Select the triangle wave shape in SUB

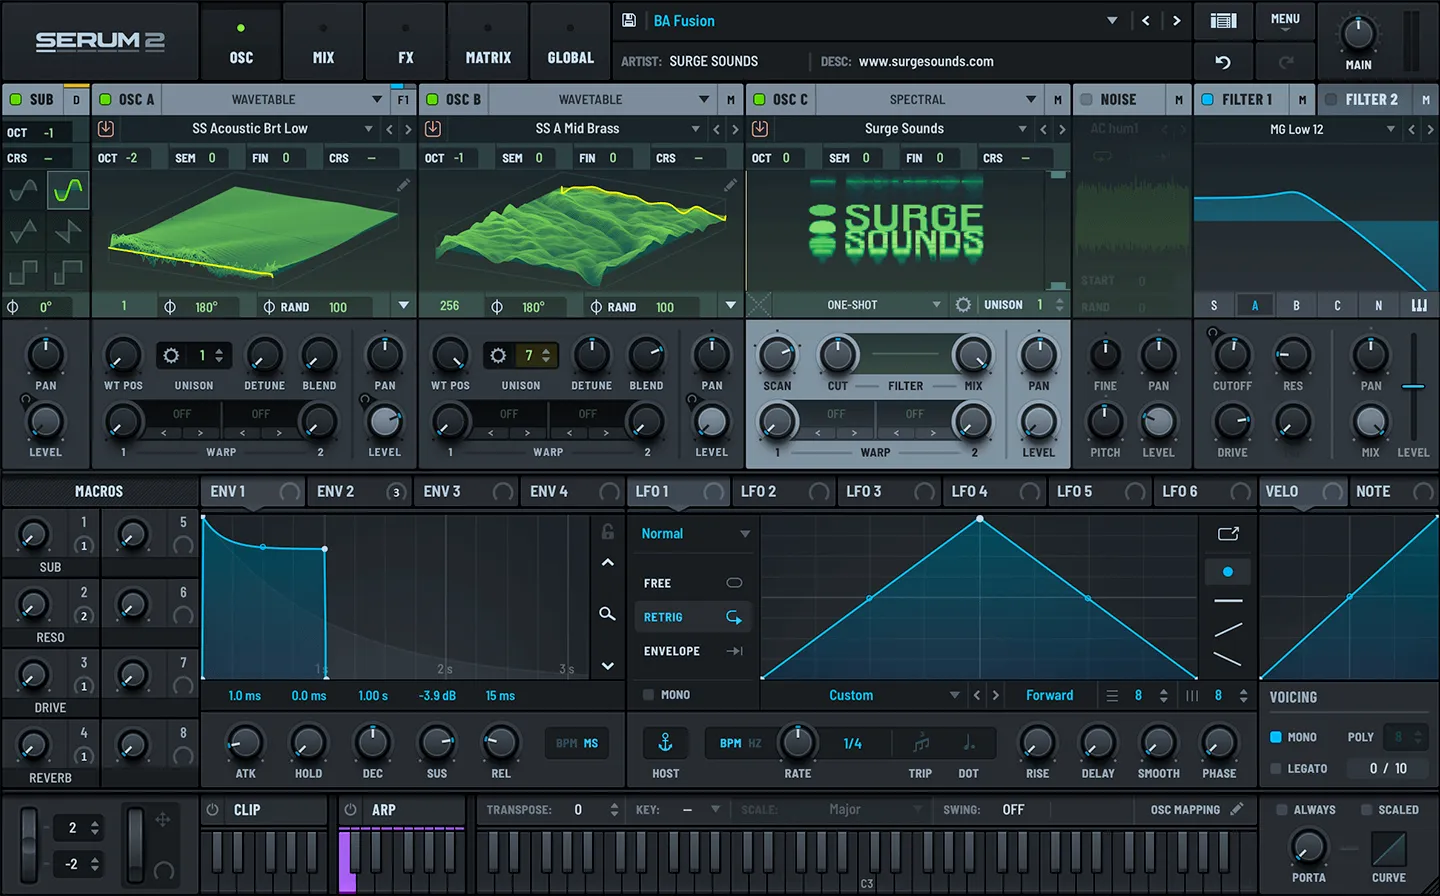point(23,232)
